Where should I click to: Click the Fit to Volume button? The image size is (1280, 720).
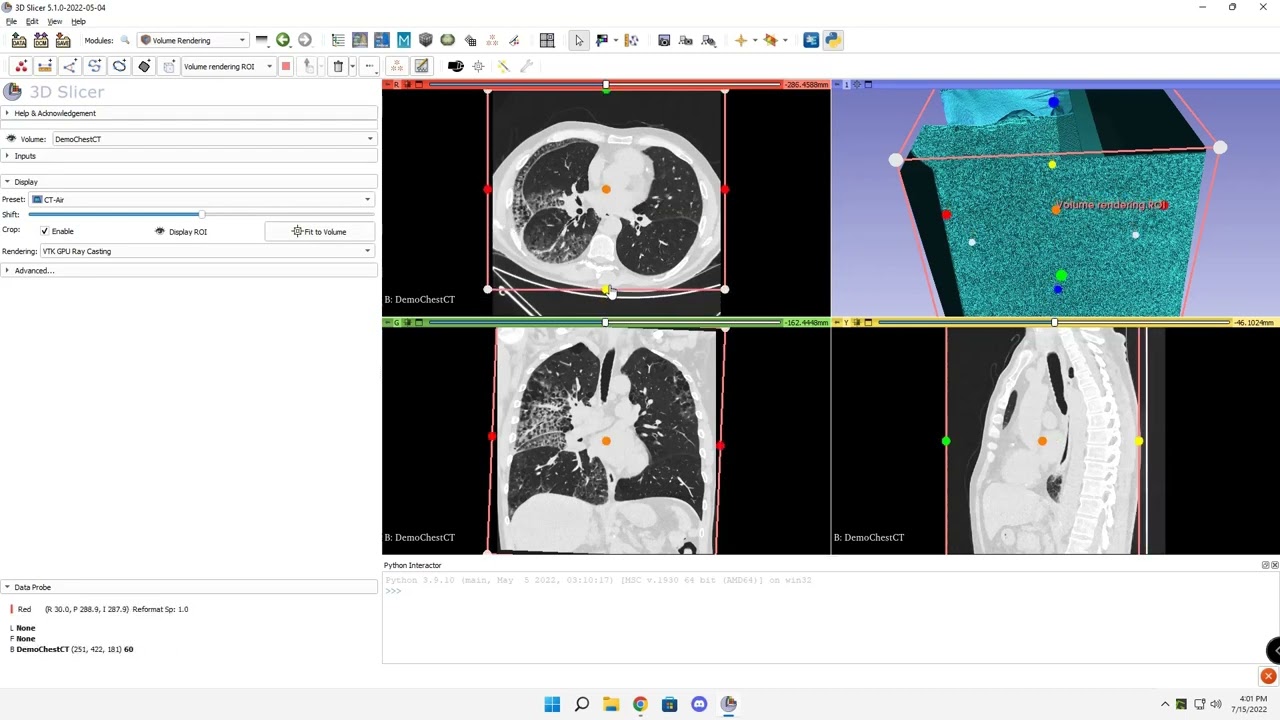pyautogui.click(x=319, y=231)
